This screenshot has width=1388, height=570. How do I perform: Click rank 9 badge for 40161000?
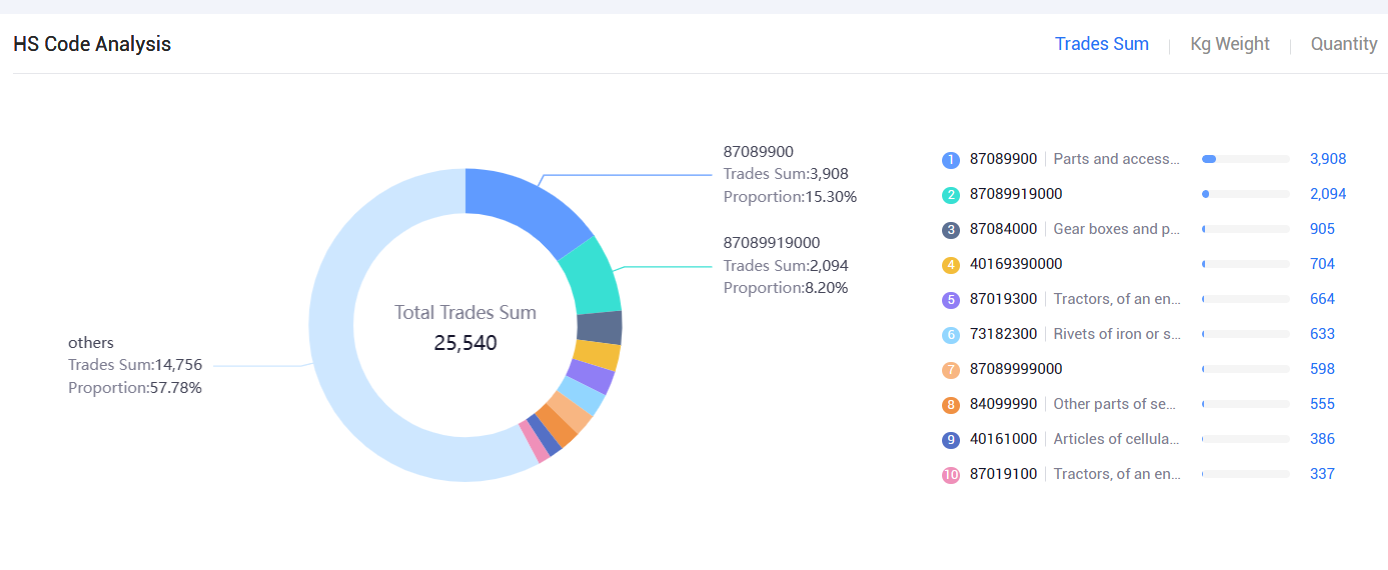[x=951, y=440]
